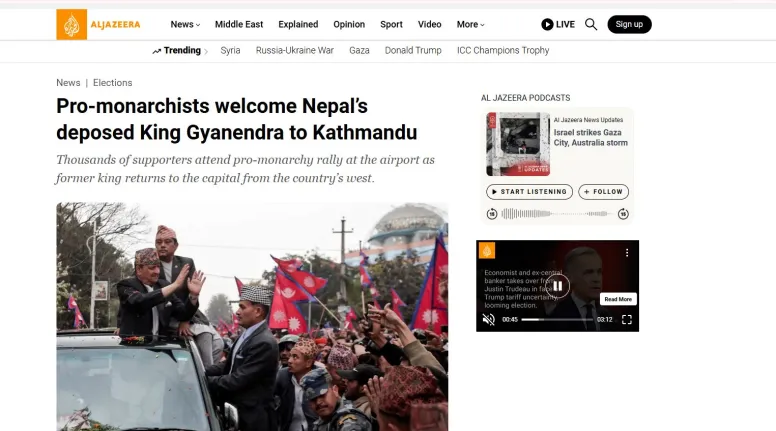The height and width of the screenshot is (431, 776).
Task: Open the search magnifier icon
Action: [x=591, y=24]
